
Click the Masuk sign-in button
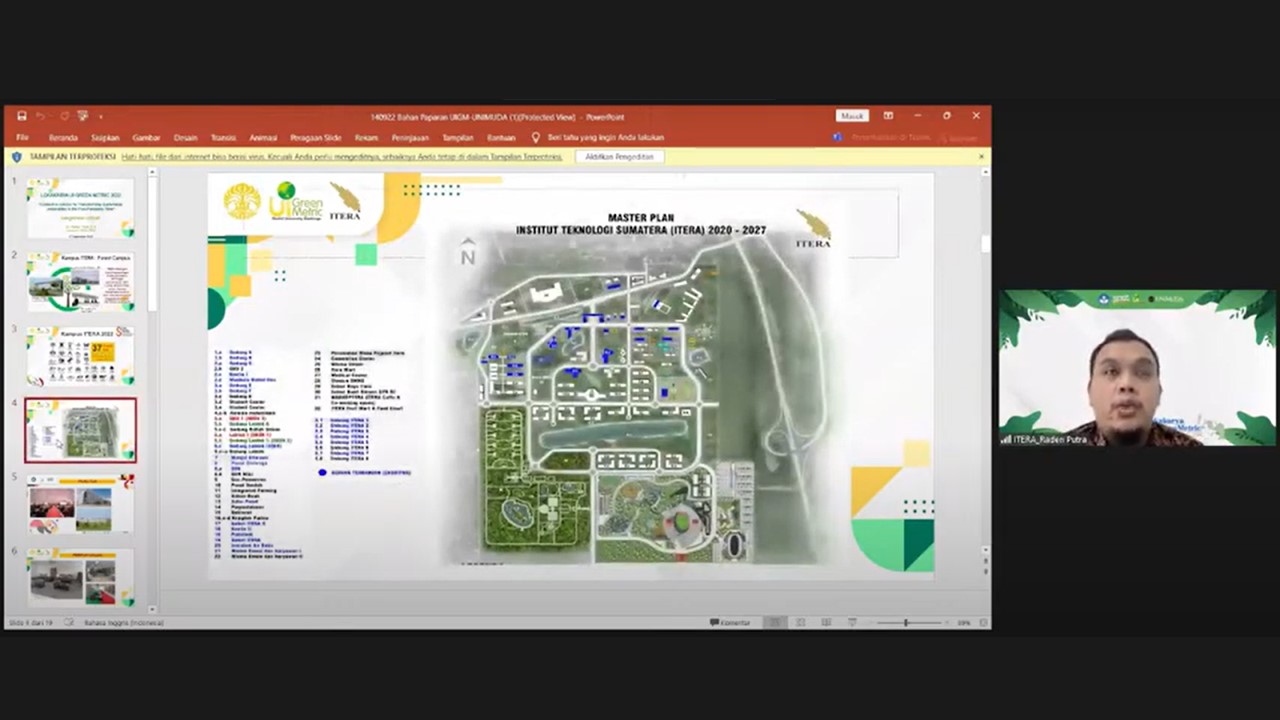click(x=852, y=116)
